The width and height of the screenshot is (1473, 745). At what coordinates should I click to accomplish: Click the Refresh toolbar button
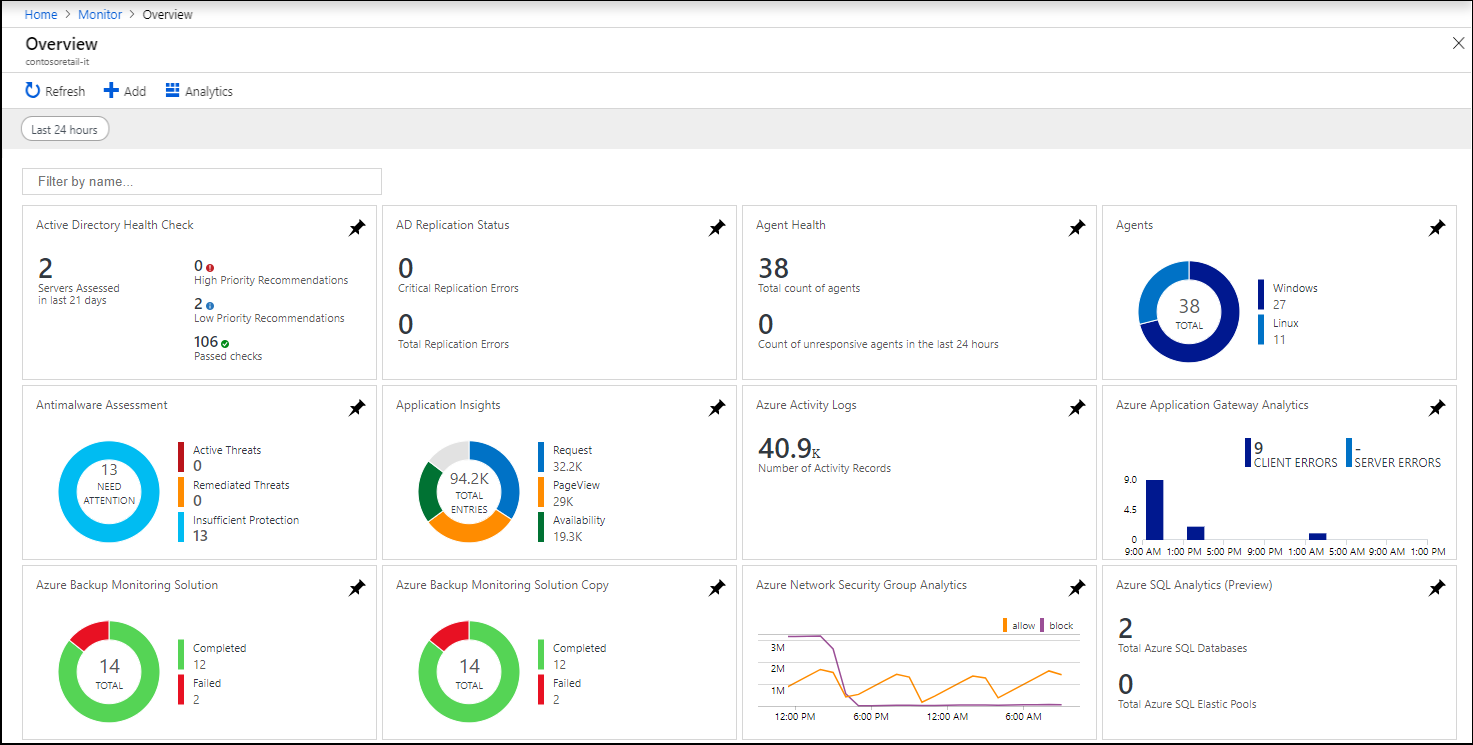tap(56, 91)
